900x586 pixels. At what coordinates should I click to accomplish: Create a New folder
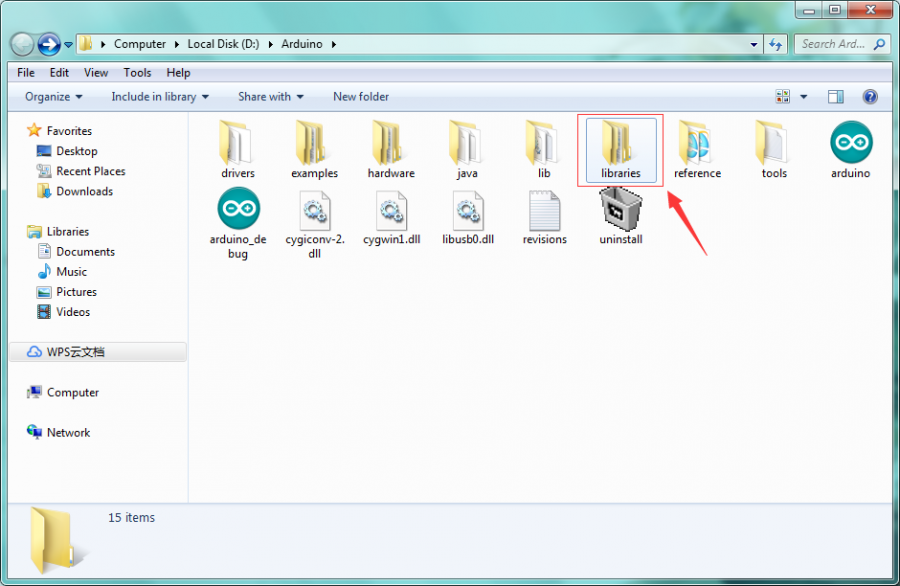(x=360, y=96)
